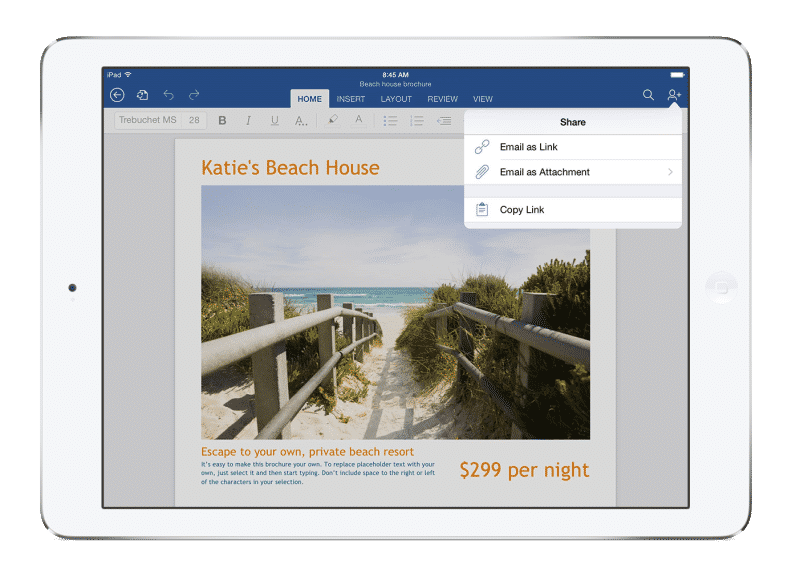Undo the last action

click(x=168, y=95)
